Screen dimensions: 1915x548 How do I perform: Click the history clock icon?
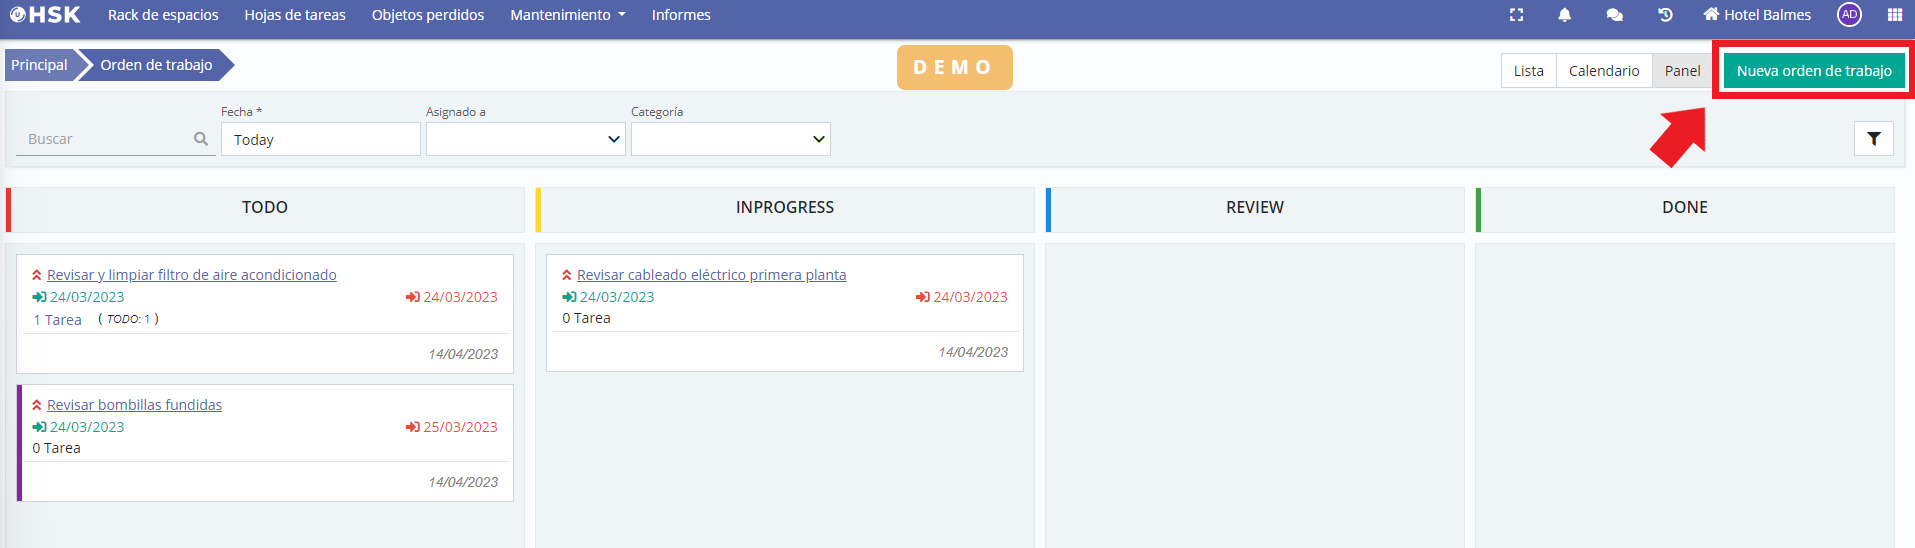[x=1665, y=15]
